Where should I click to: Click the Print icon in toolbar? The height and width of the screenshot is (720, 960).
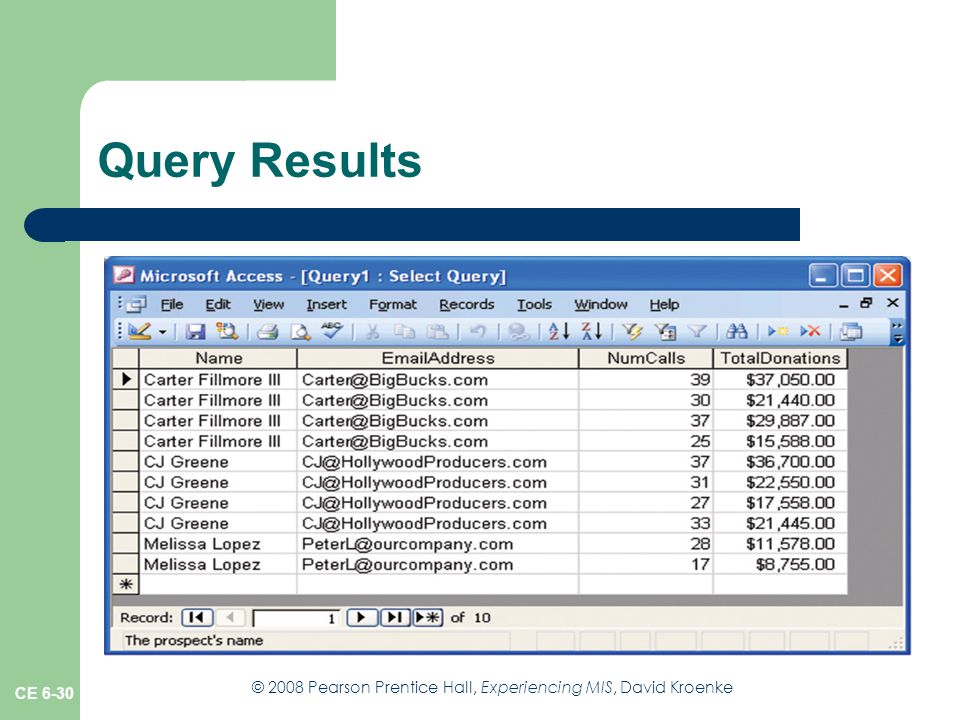268,332
